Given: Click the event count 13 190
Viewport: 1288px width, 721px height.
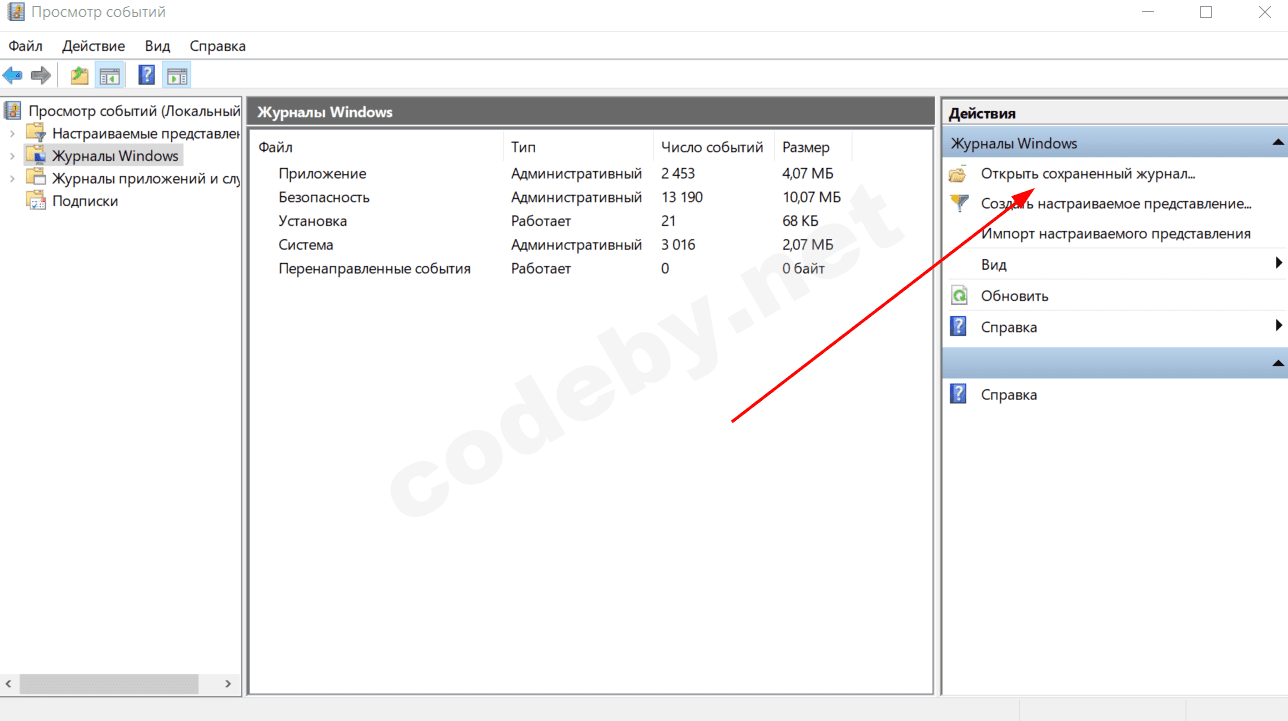Looking at the screenshot, I should click(x=682, y=198).
